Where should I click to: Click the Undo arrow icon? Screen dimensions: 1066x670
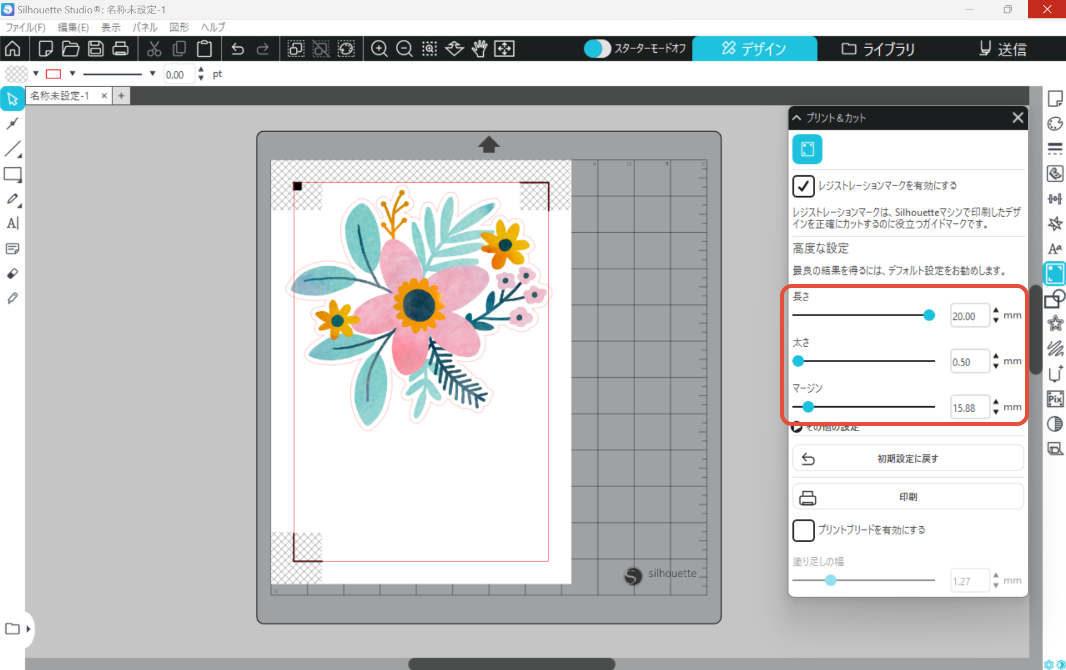pos(237,49)
